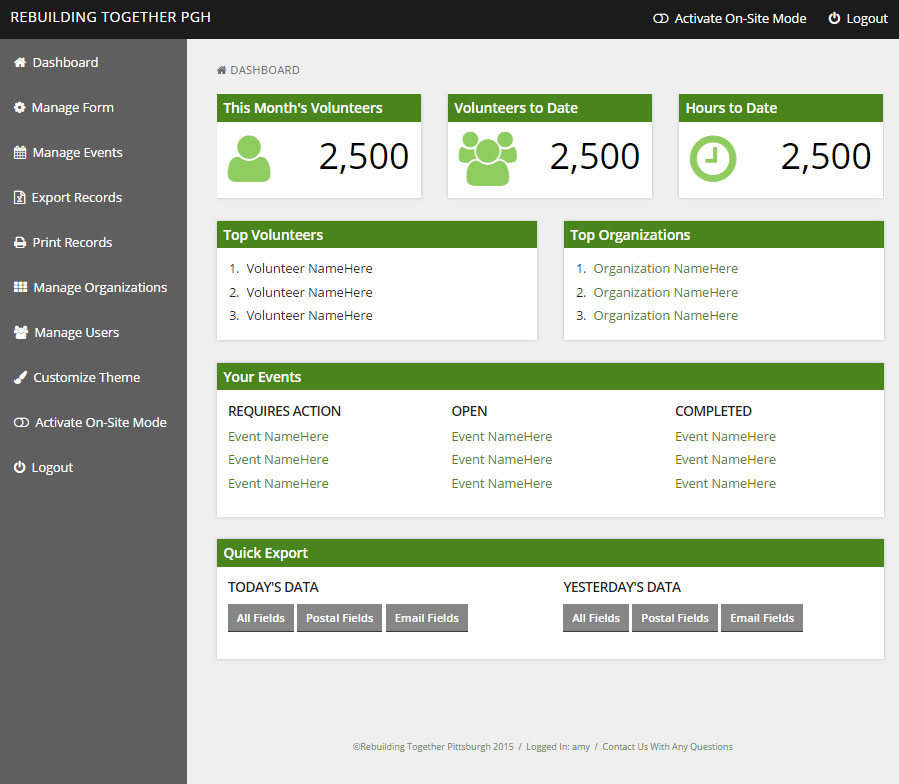
Task: Click the Export Records spreadsheet file icon
Action: point(19,197)
